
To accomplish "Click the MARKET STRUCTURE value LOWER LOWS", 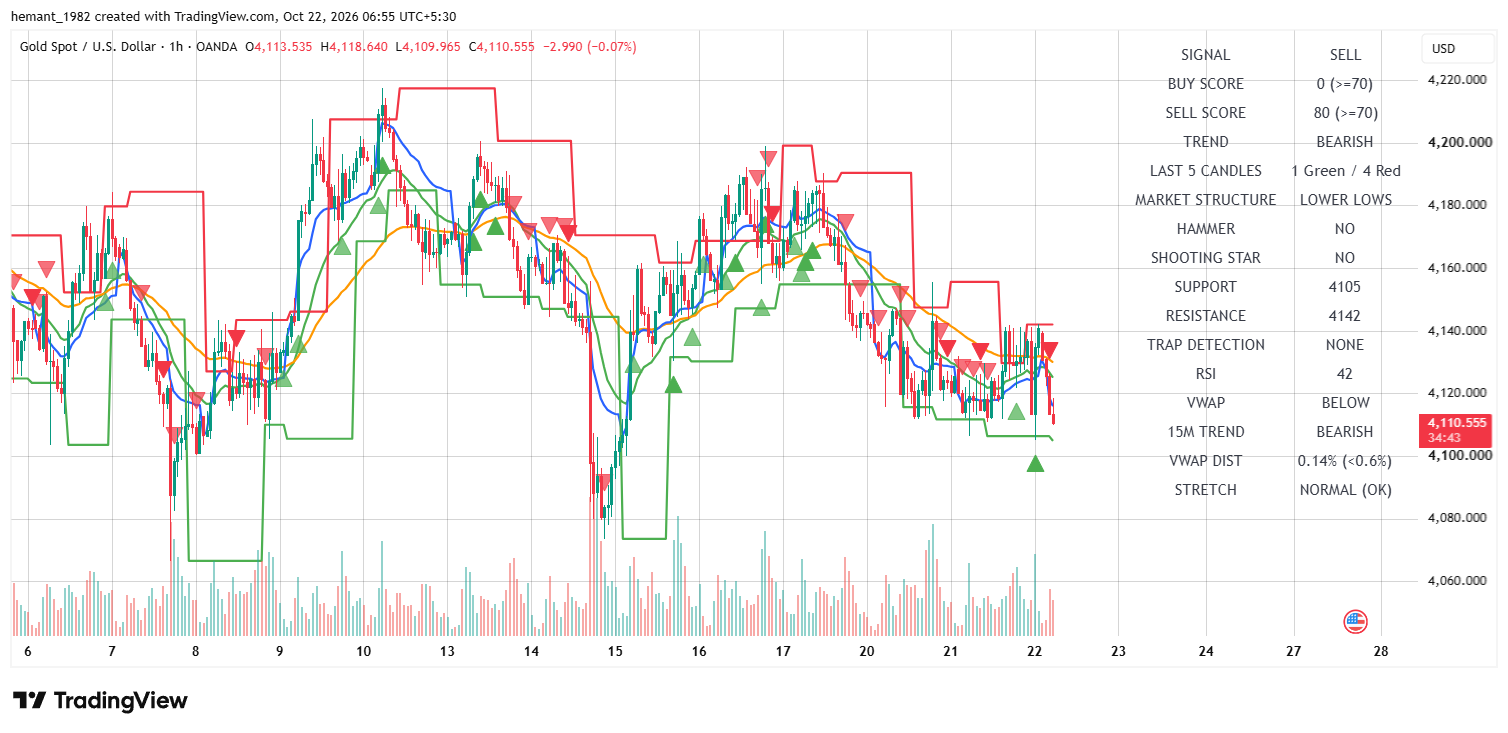I will click(1345, 200).
